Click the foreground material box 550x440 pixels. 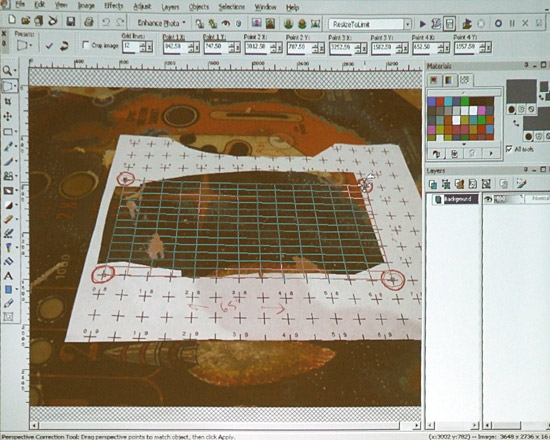pyautogui.click(x=521, y=91)
